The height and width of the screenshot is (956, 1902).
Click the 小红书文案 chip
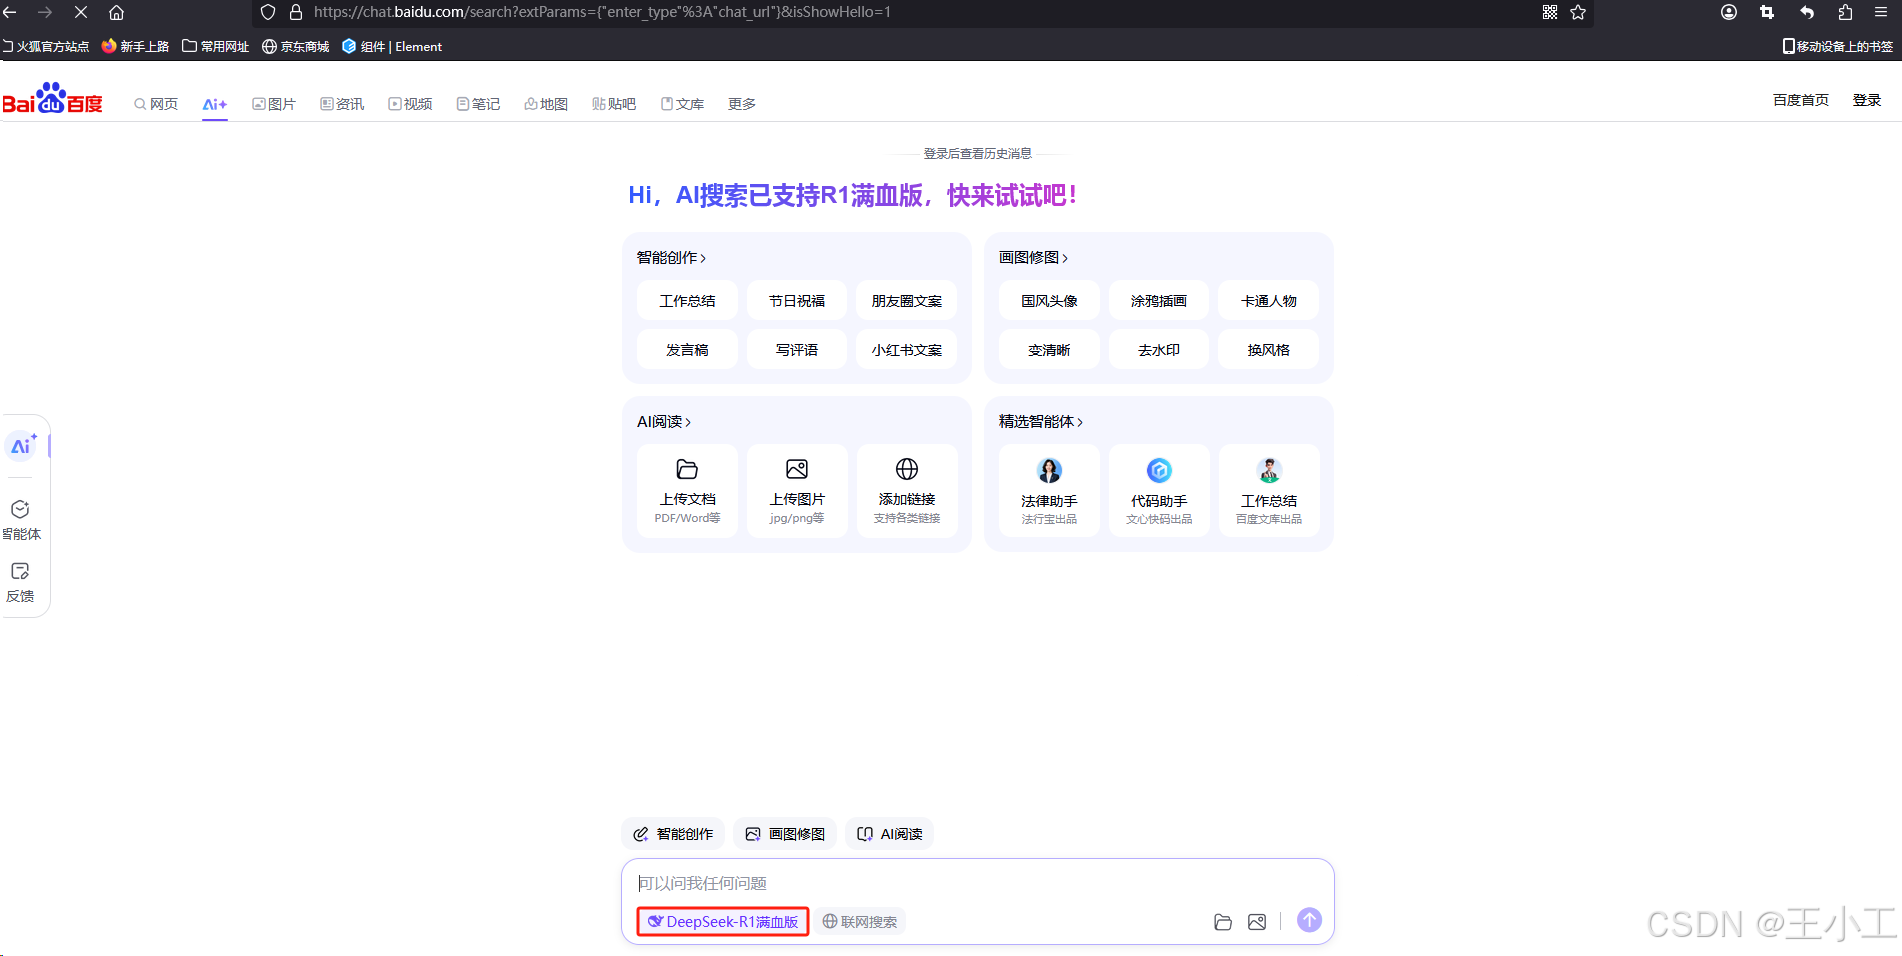907,350
